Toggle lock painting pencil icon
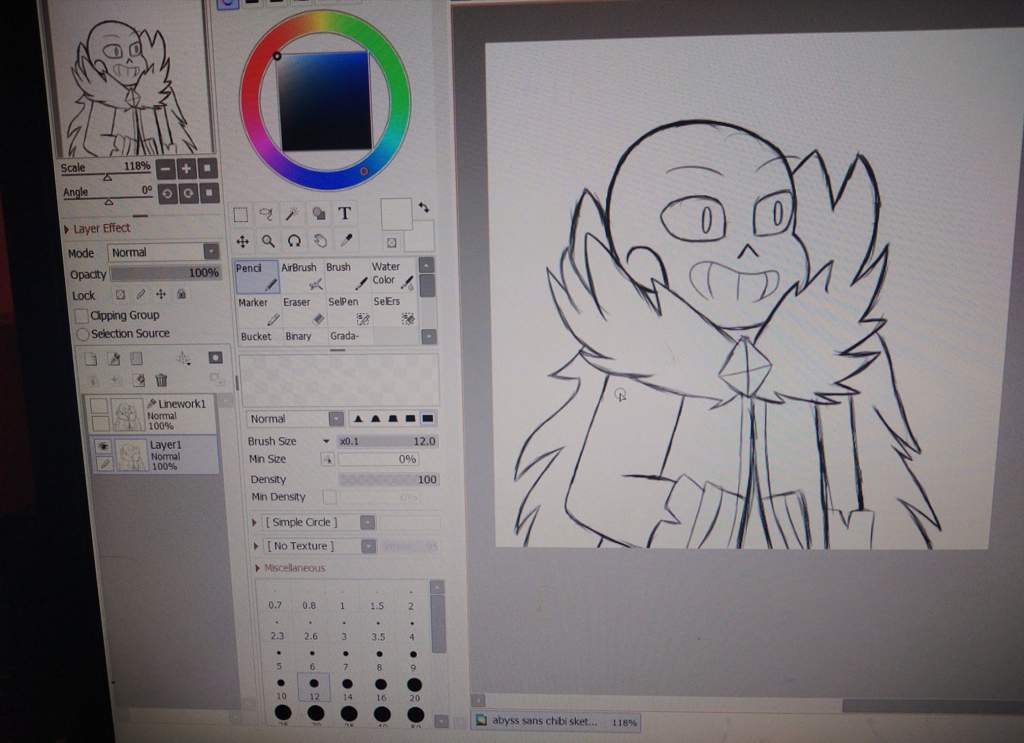 click(140, 294)
